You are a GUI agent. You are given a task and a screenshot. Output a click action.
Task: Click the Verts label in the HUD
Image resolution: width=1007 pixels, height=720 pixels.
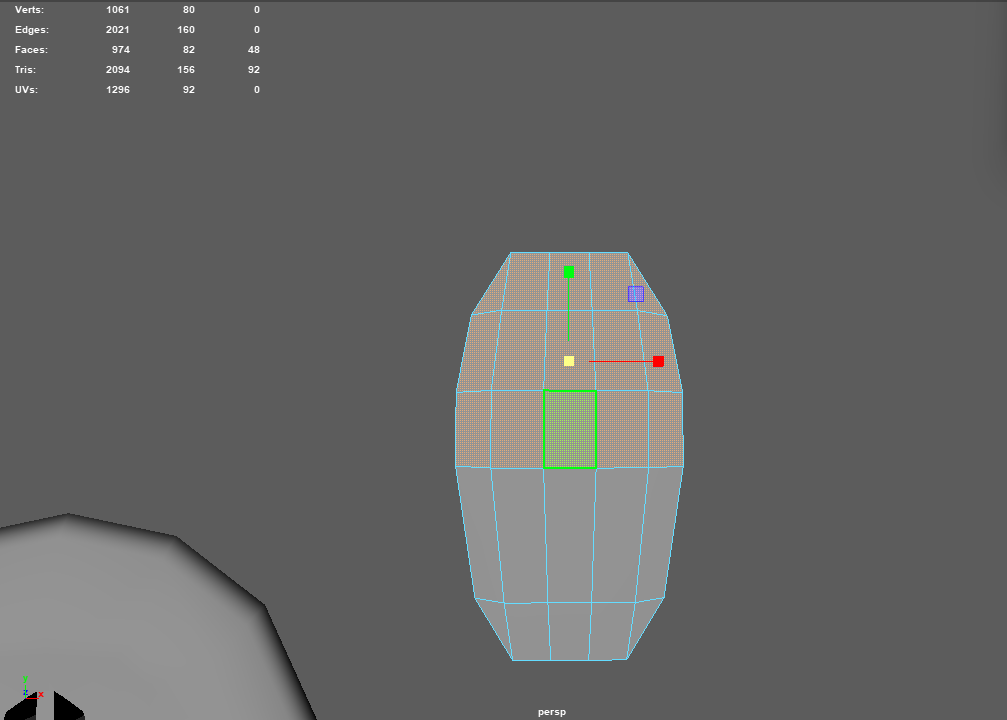(x=29, y=10)
